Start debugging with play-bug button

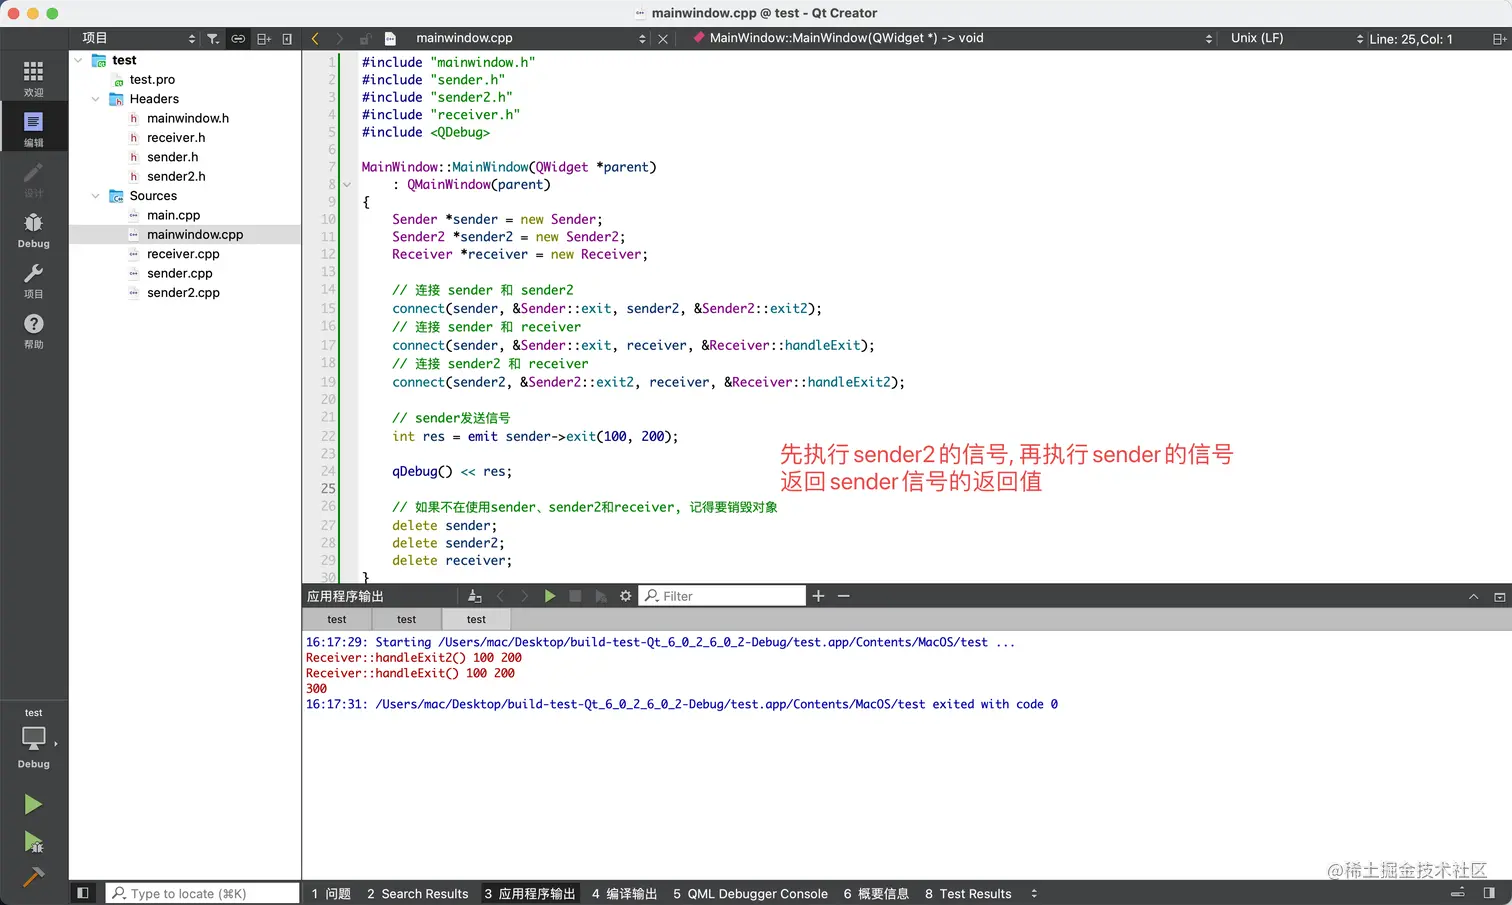33,842
